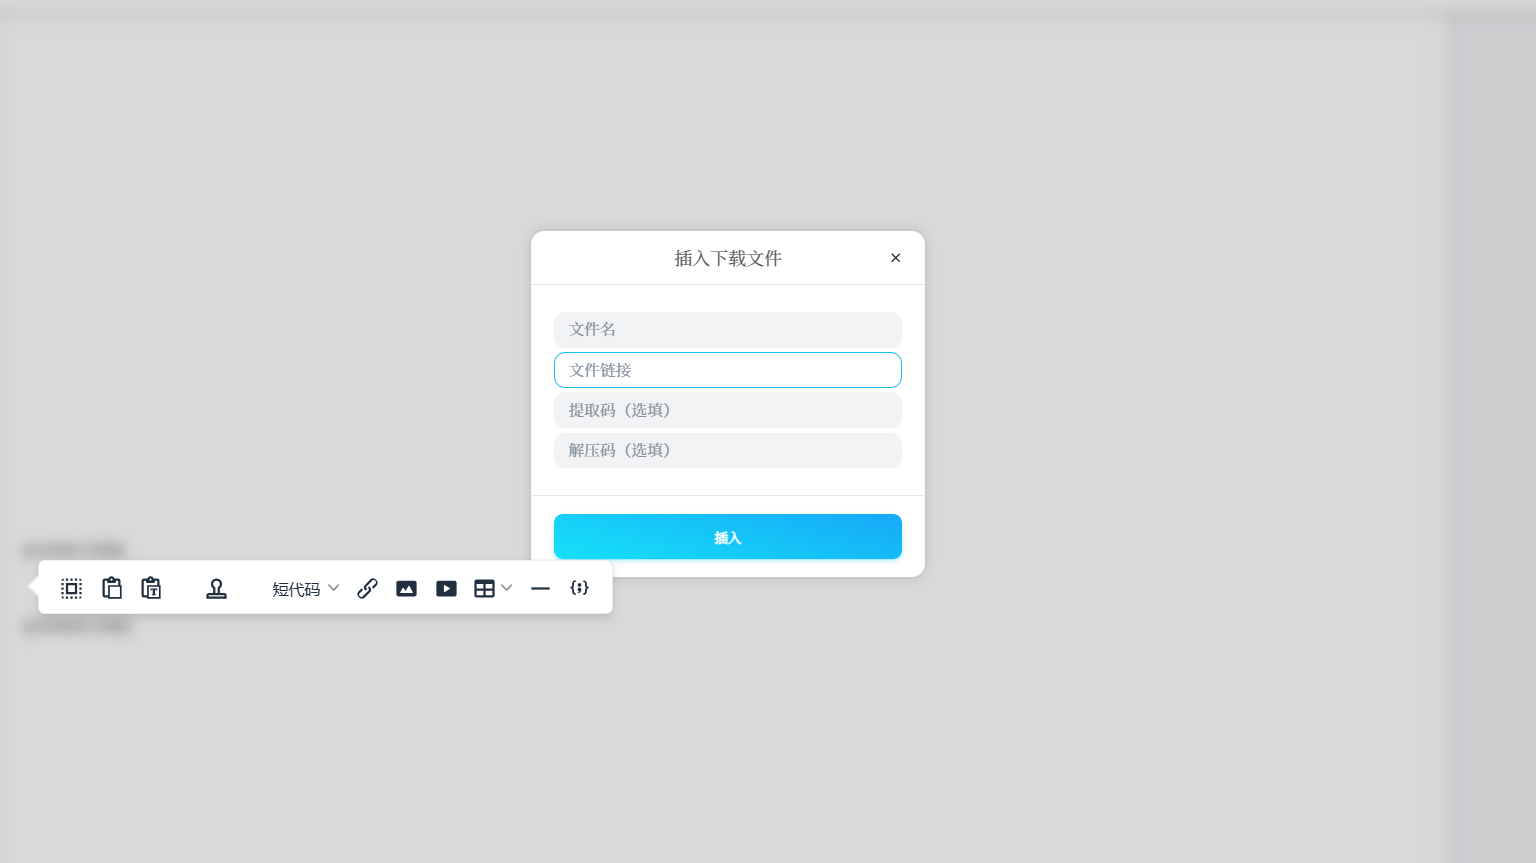
Task: Click the code block braces icon
Action: click(579, 588)
